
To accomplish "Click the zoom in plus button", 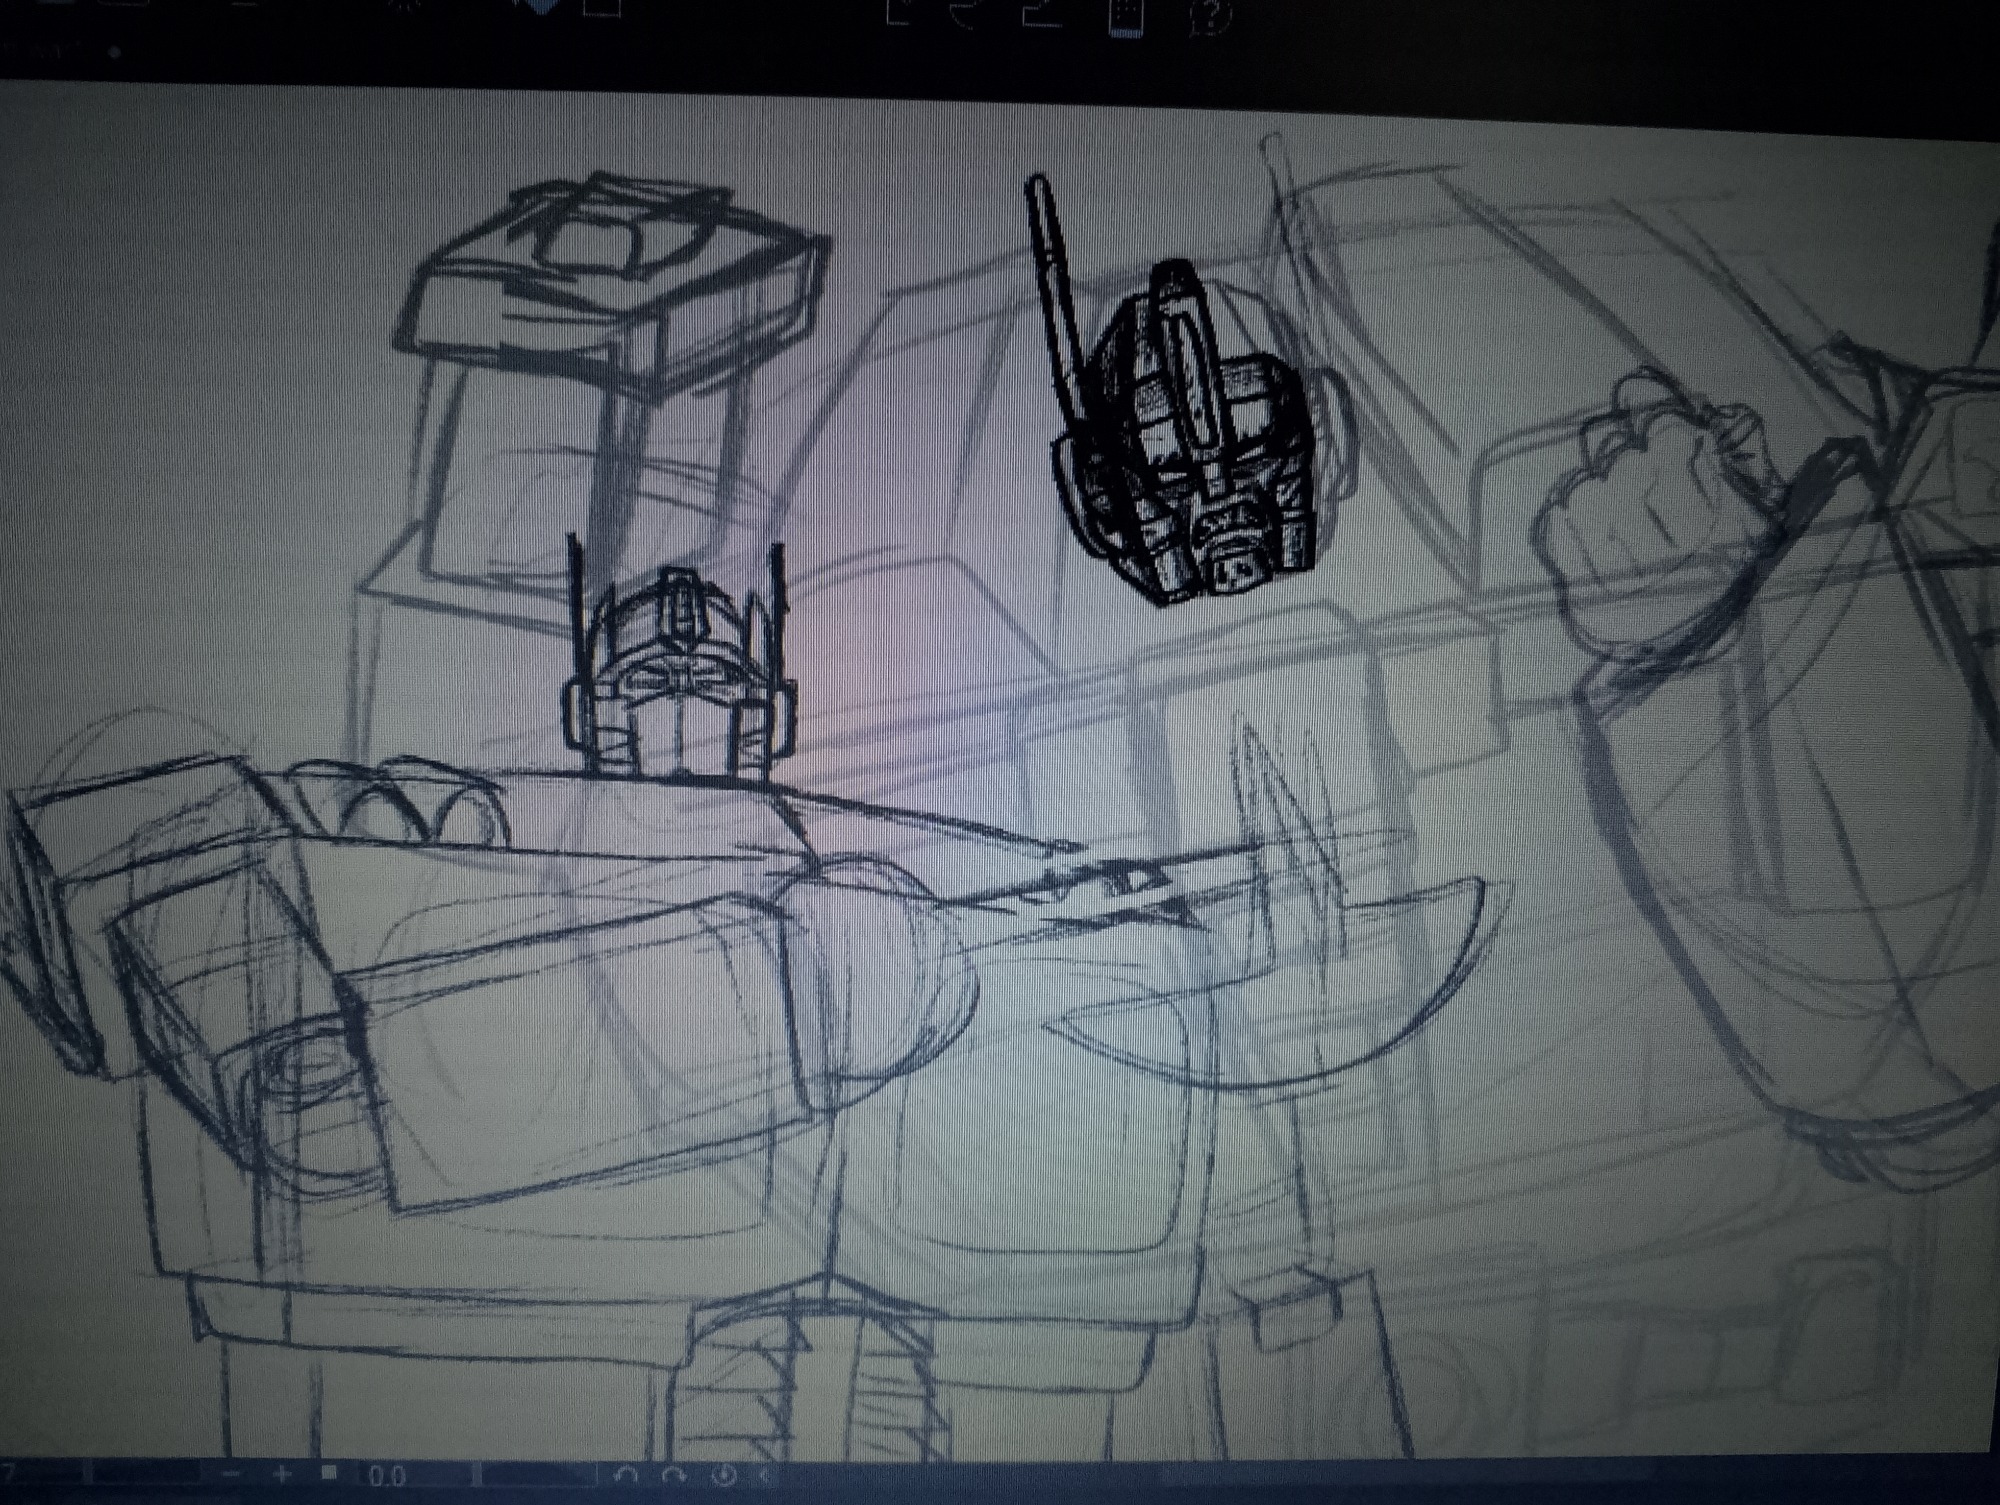I will tap(281, 1473).
